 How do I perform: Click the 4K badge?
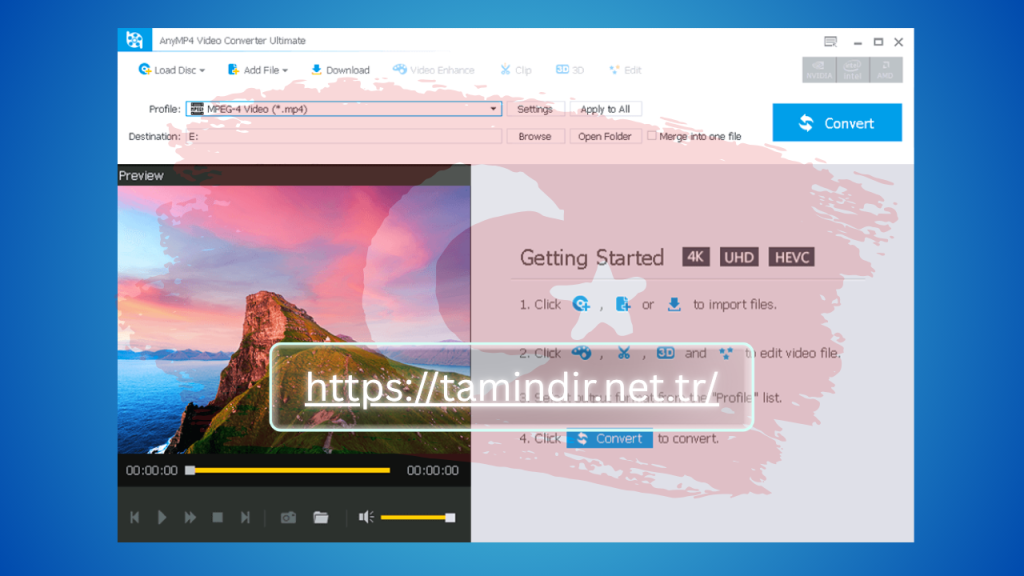696,257
